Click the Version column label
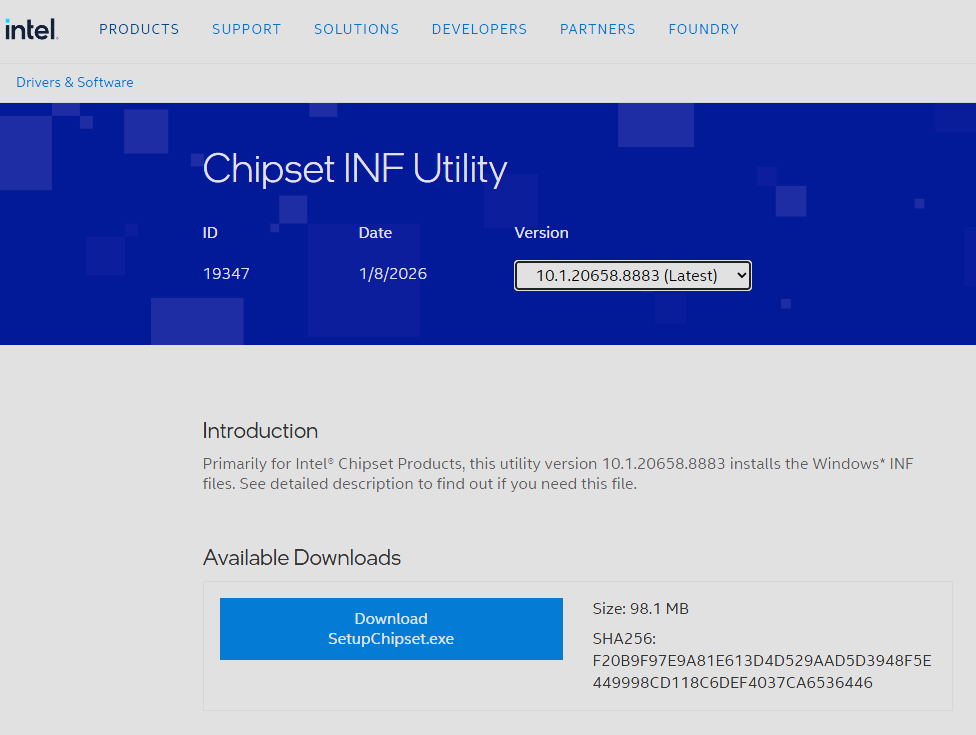The image size is (976, 735). tap(542, 233)
